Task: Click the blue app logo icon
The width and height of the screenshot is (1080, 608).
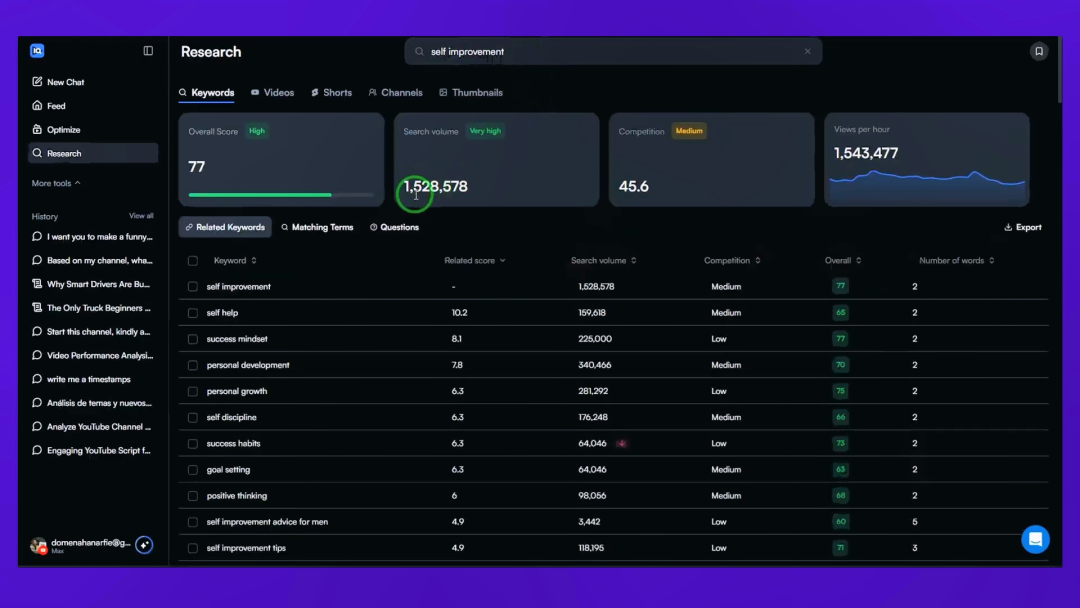Action: [x=37, y=51]
